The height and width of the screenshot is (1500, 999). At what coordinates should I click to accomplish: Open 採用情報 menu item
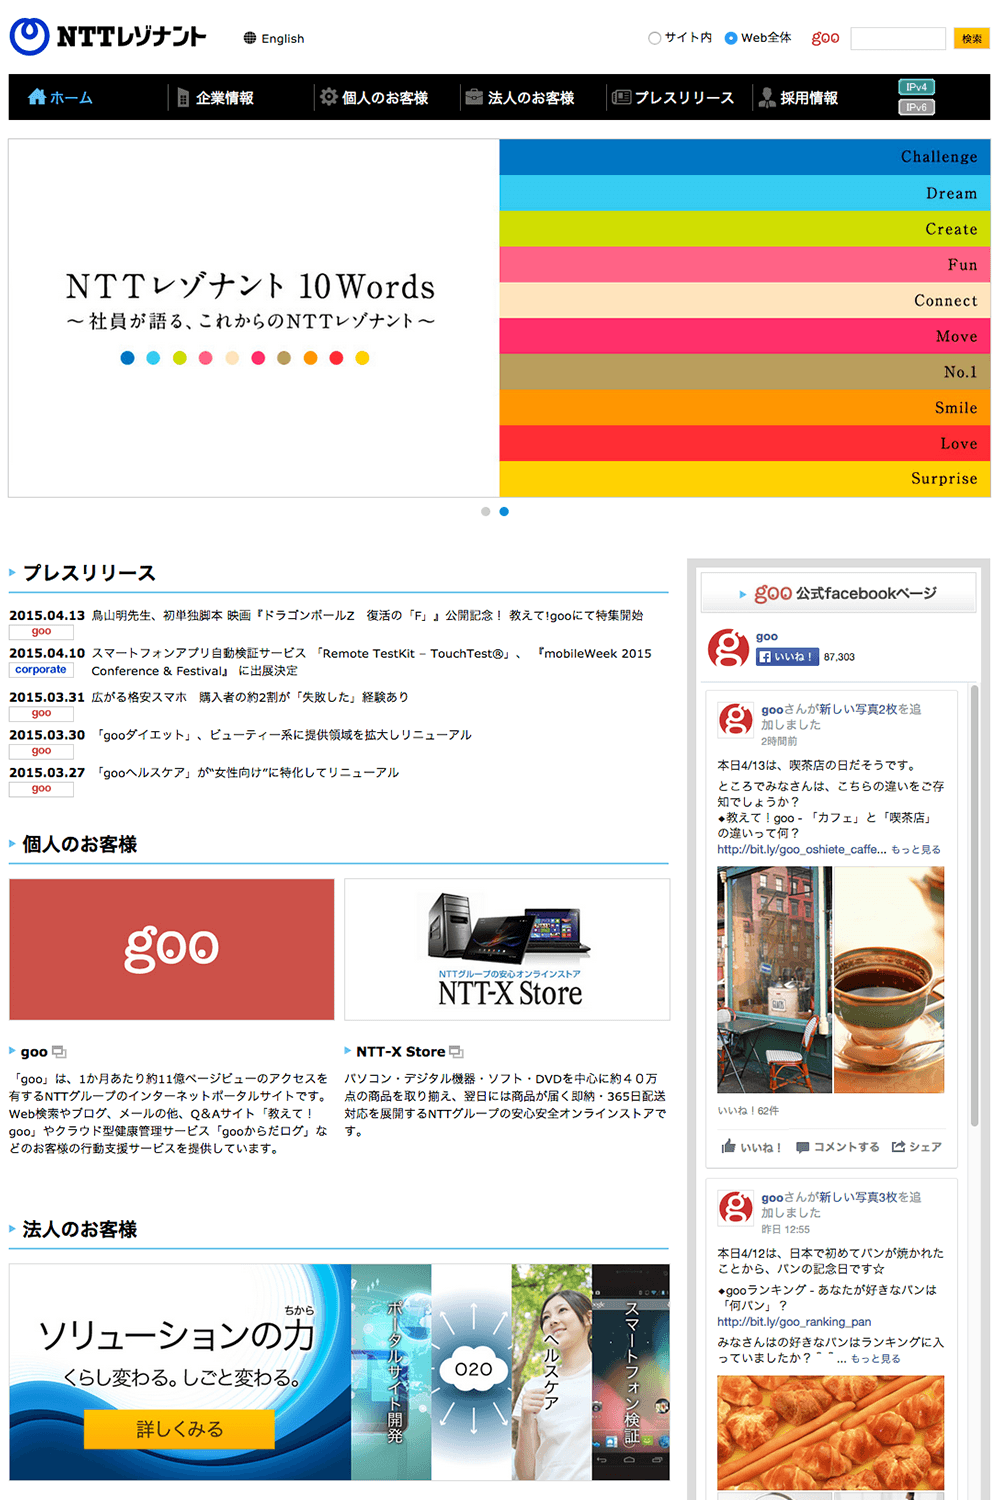pyautogui.click(x=798, y=97)
